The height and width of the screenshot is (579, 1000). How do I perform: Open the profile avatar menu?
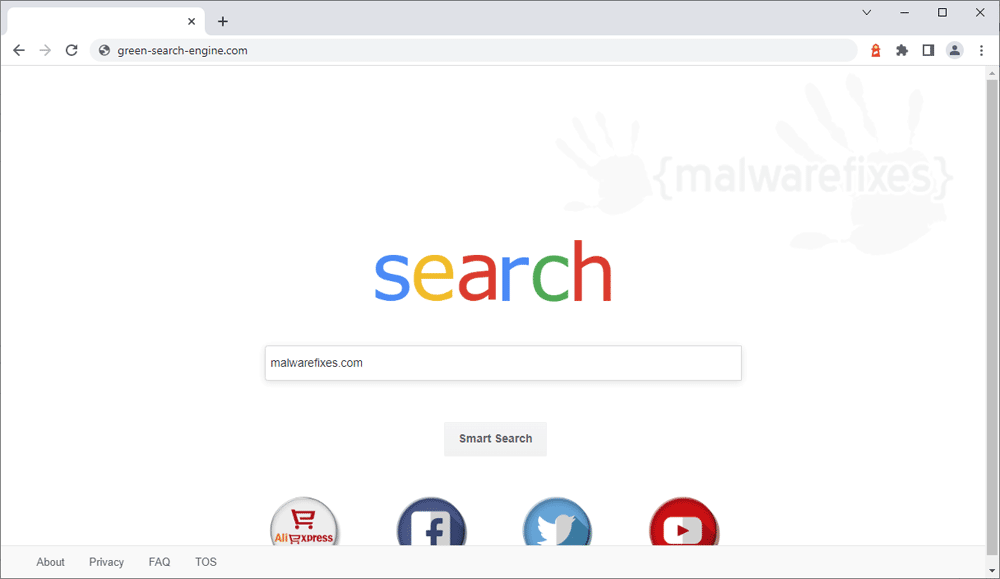coord(954,50)
